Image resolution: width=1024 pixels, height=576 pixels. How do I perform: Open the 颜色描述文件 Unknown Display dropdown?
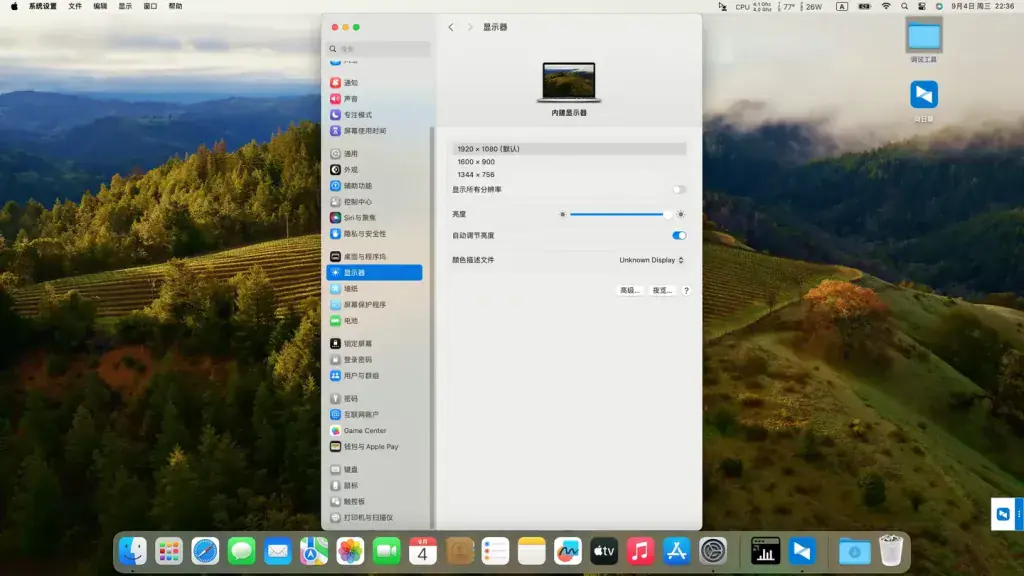651,260
